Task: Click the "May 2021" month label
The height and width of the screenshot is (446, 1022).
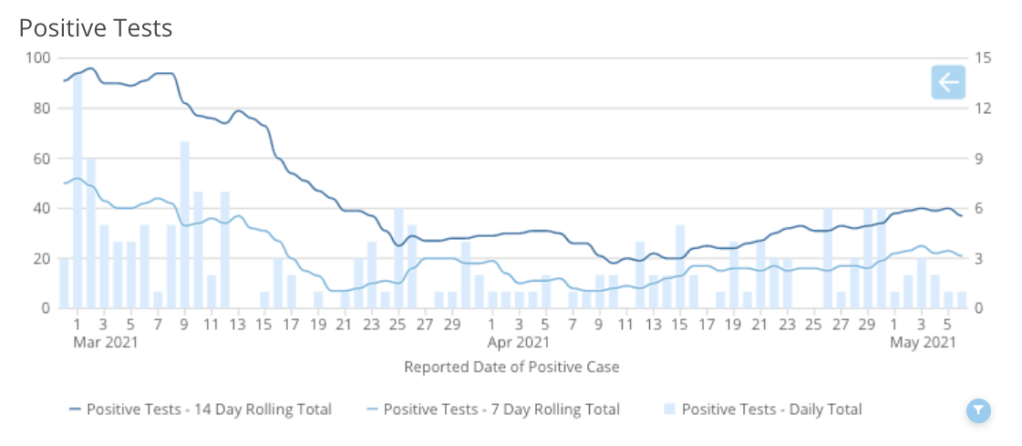Action: click(922, 342)
